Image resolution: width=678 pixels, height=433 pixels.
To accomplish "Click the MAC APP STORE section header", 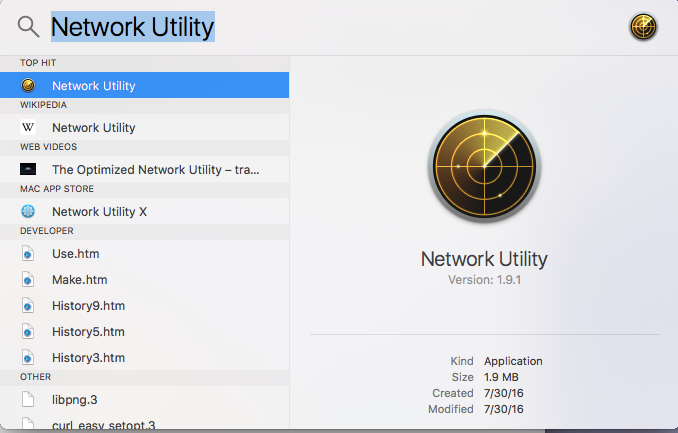I will [57, 189].
